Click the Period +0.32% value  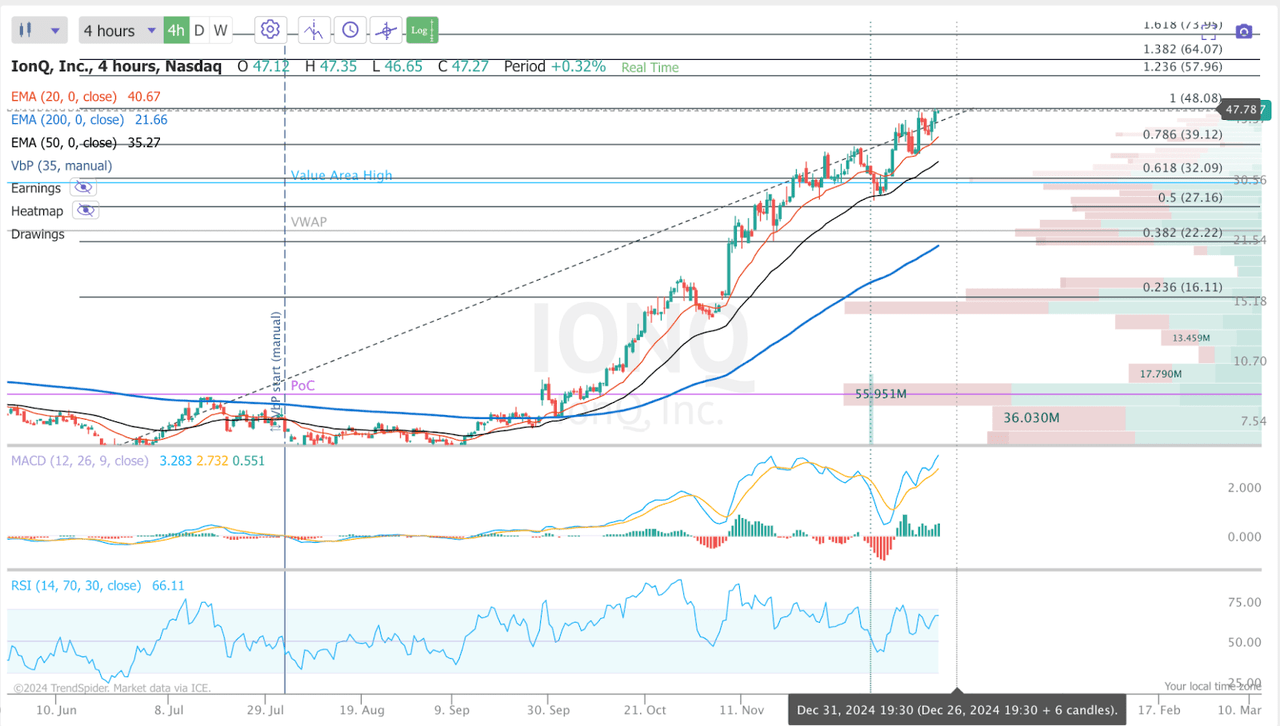point(555,66)
